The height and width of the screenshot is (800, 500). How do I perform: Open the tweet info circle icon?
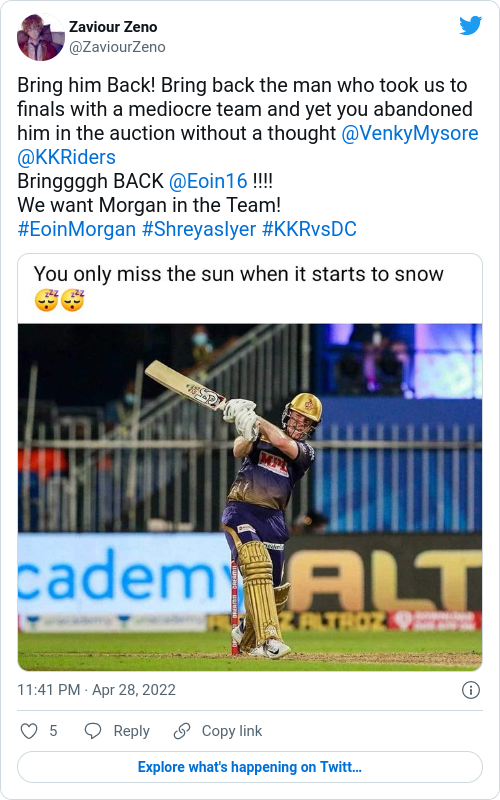470,690
